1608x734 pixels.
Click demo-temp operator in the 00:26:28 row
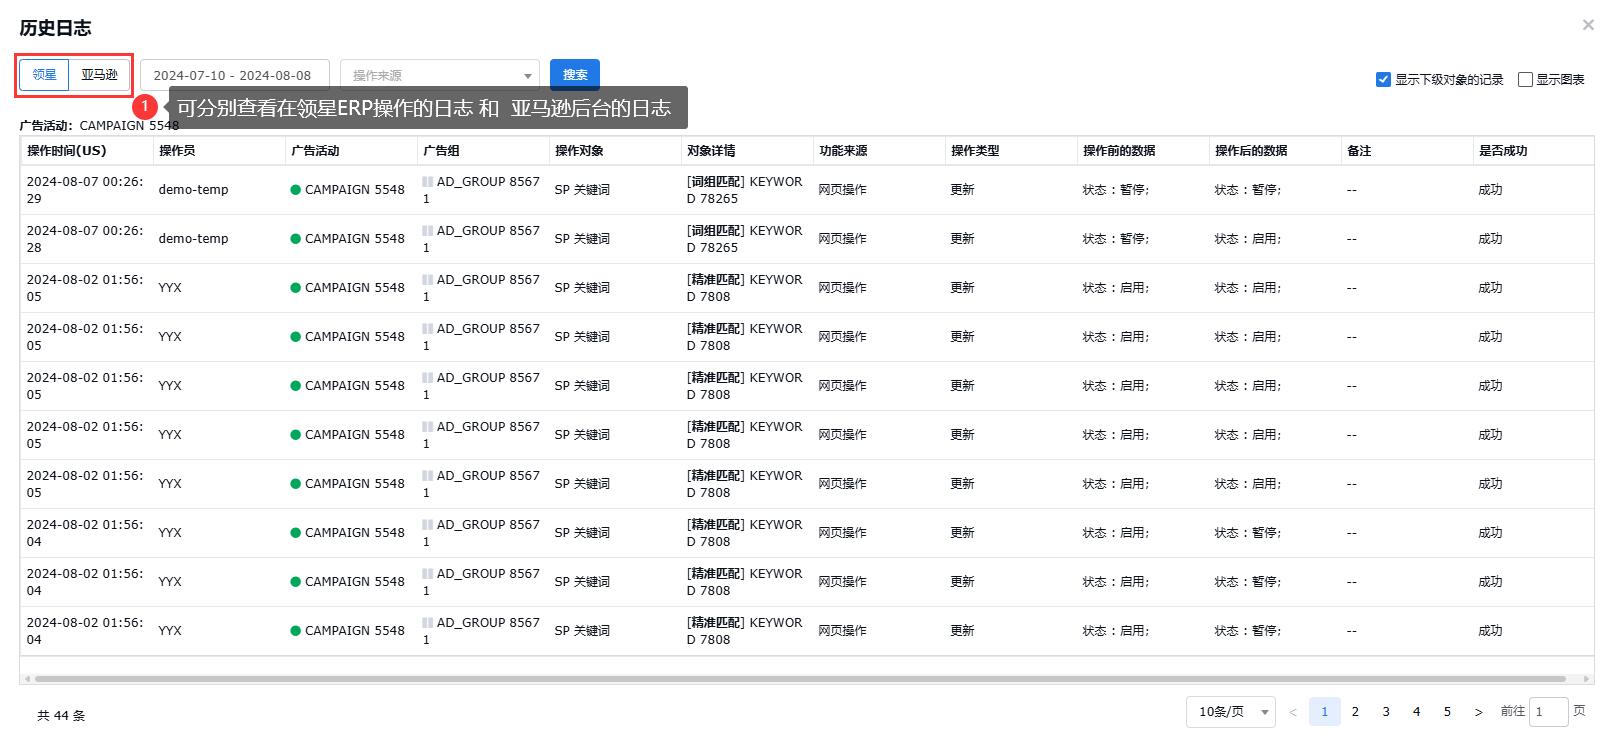point(193,239)
